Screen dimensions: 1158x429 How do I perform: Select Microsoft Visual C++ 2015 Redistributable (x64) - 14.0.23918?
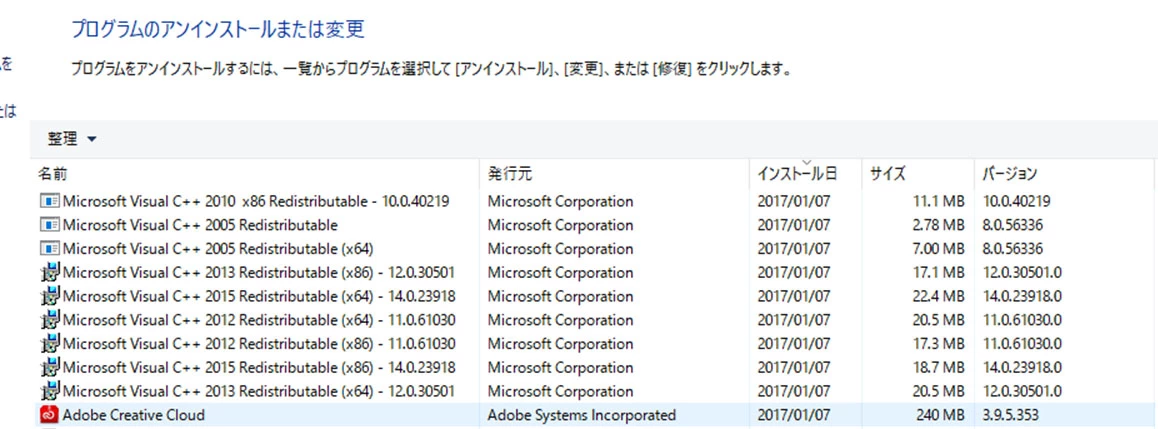tap(258, 296)
